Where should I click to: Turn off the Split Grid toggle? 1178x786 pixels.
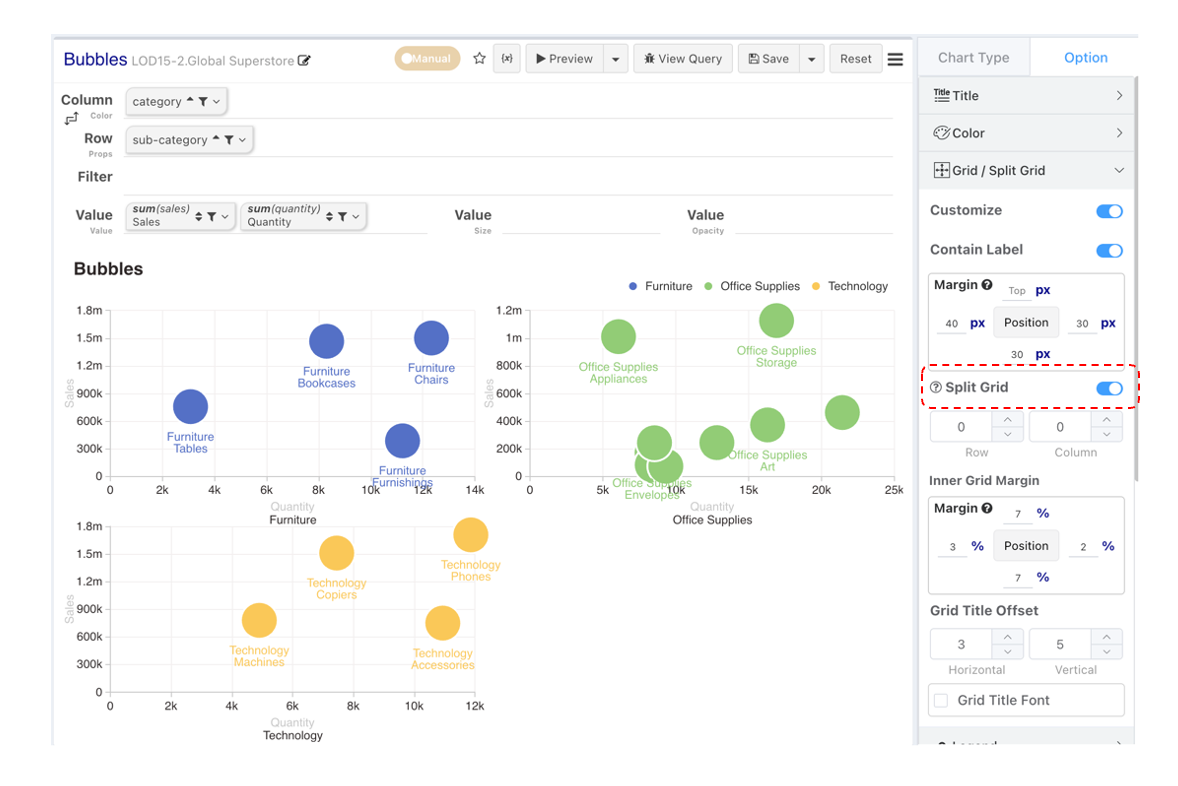click(x=1109, y=388)
